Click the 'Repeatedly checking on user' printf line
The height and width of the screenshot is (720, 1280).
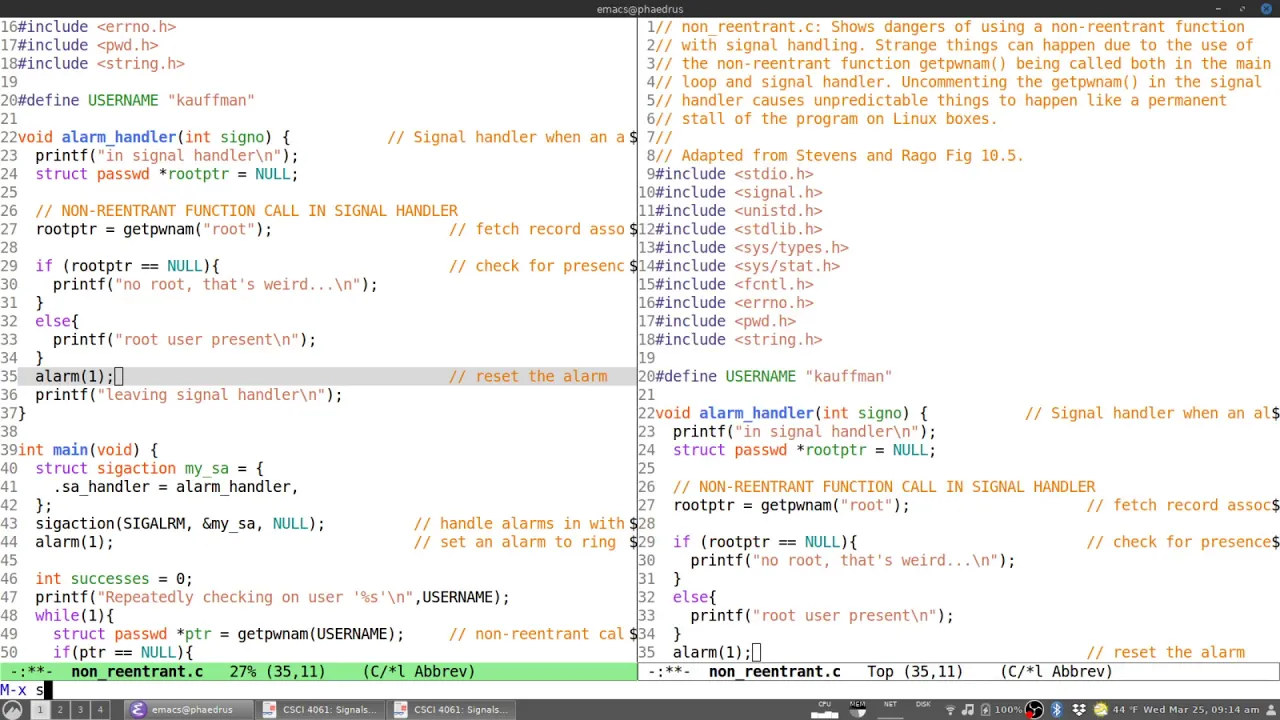click(272, 597)
